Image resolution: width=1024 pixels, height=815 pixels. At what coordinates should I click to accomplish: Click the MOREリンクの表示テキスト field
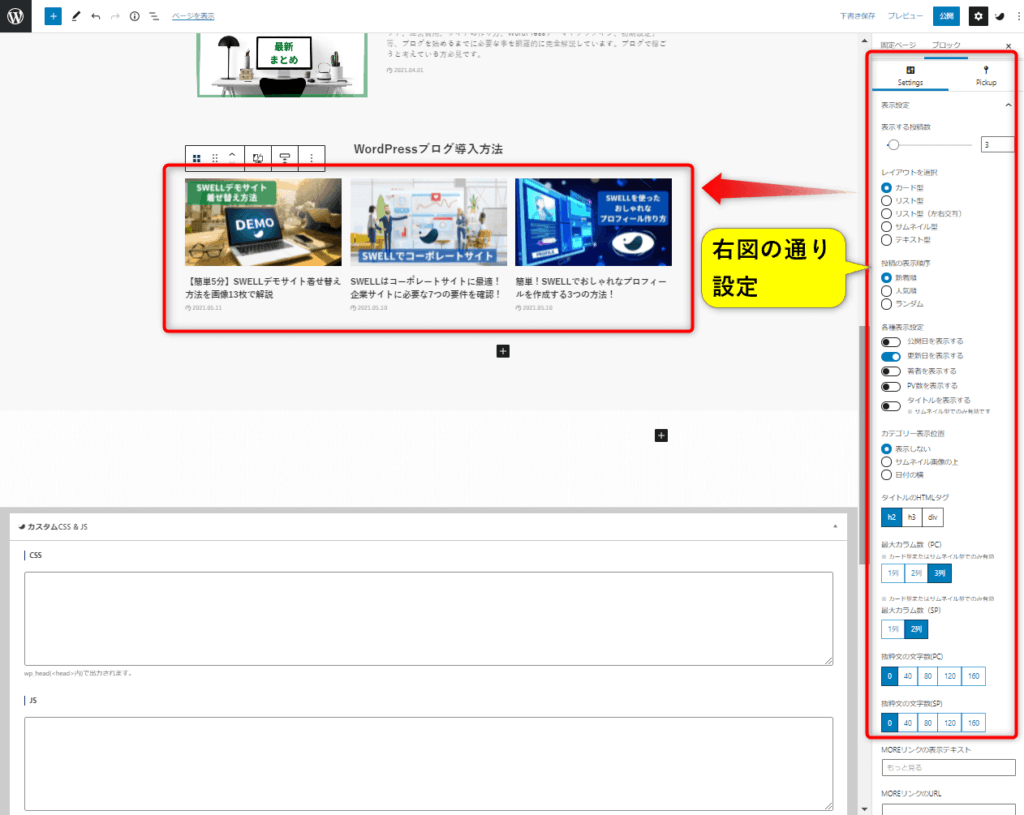point(948,767)
